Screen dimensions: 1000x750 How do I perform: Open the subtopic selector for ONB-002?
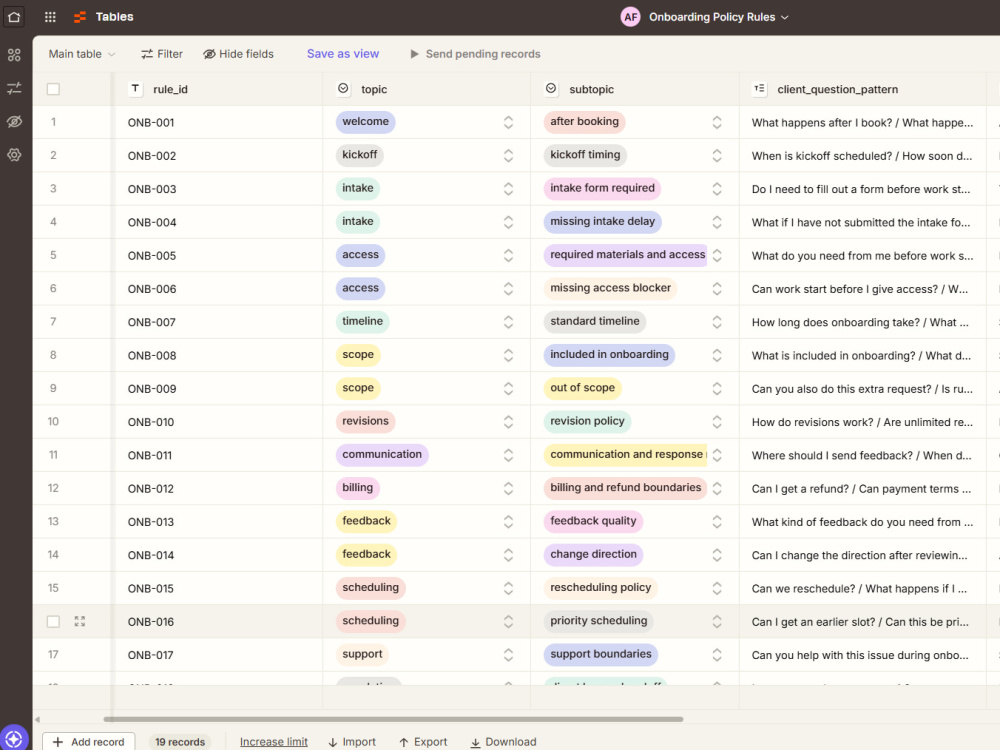[x=717, y=155]
